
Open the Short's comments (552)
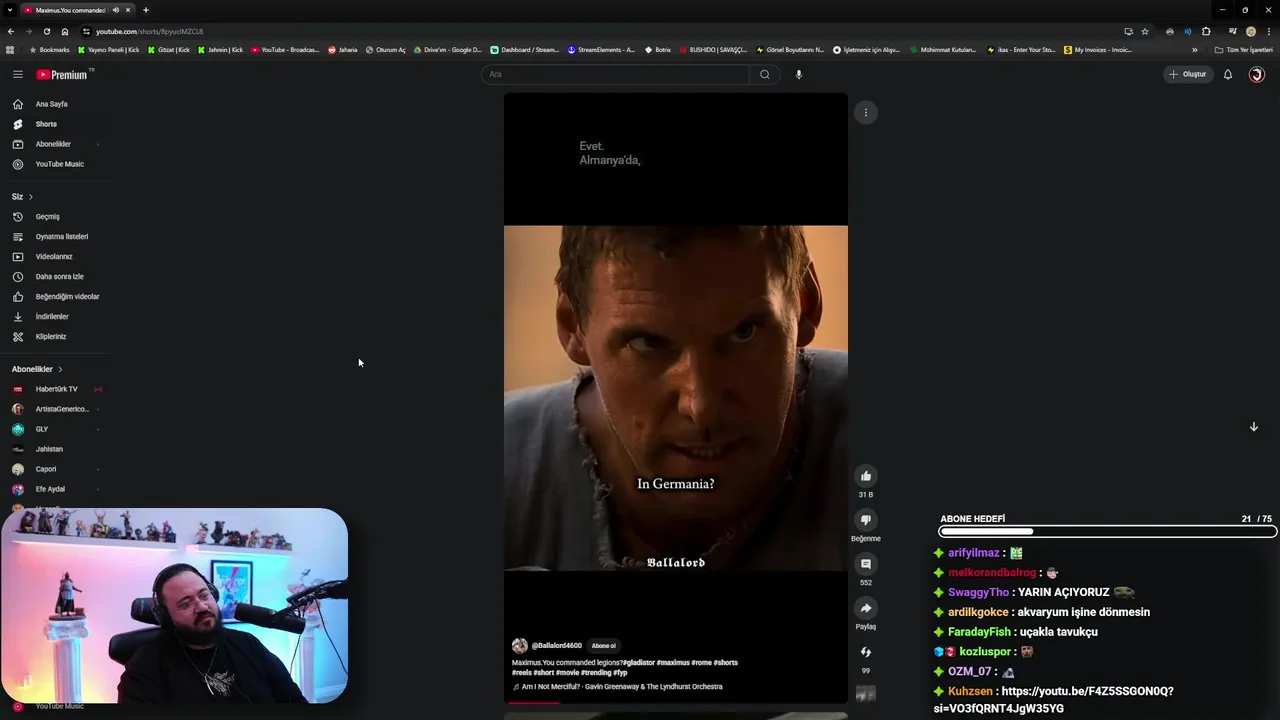866,564
